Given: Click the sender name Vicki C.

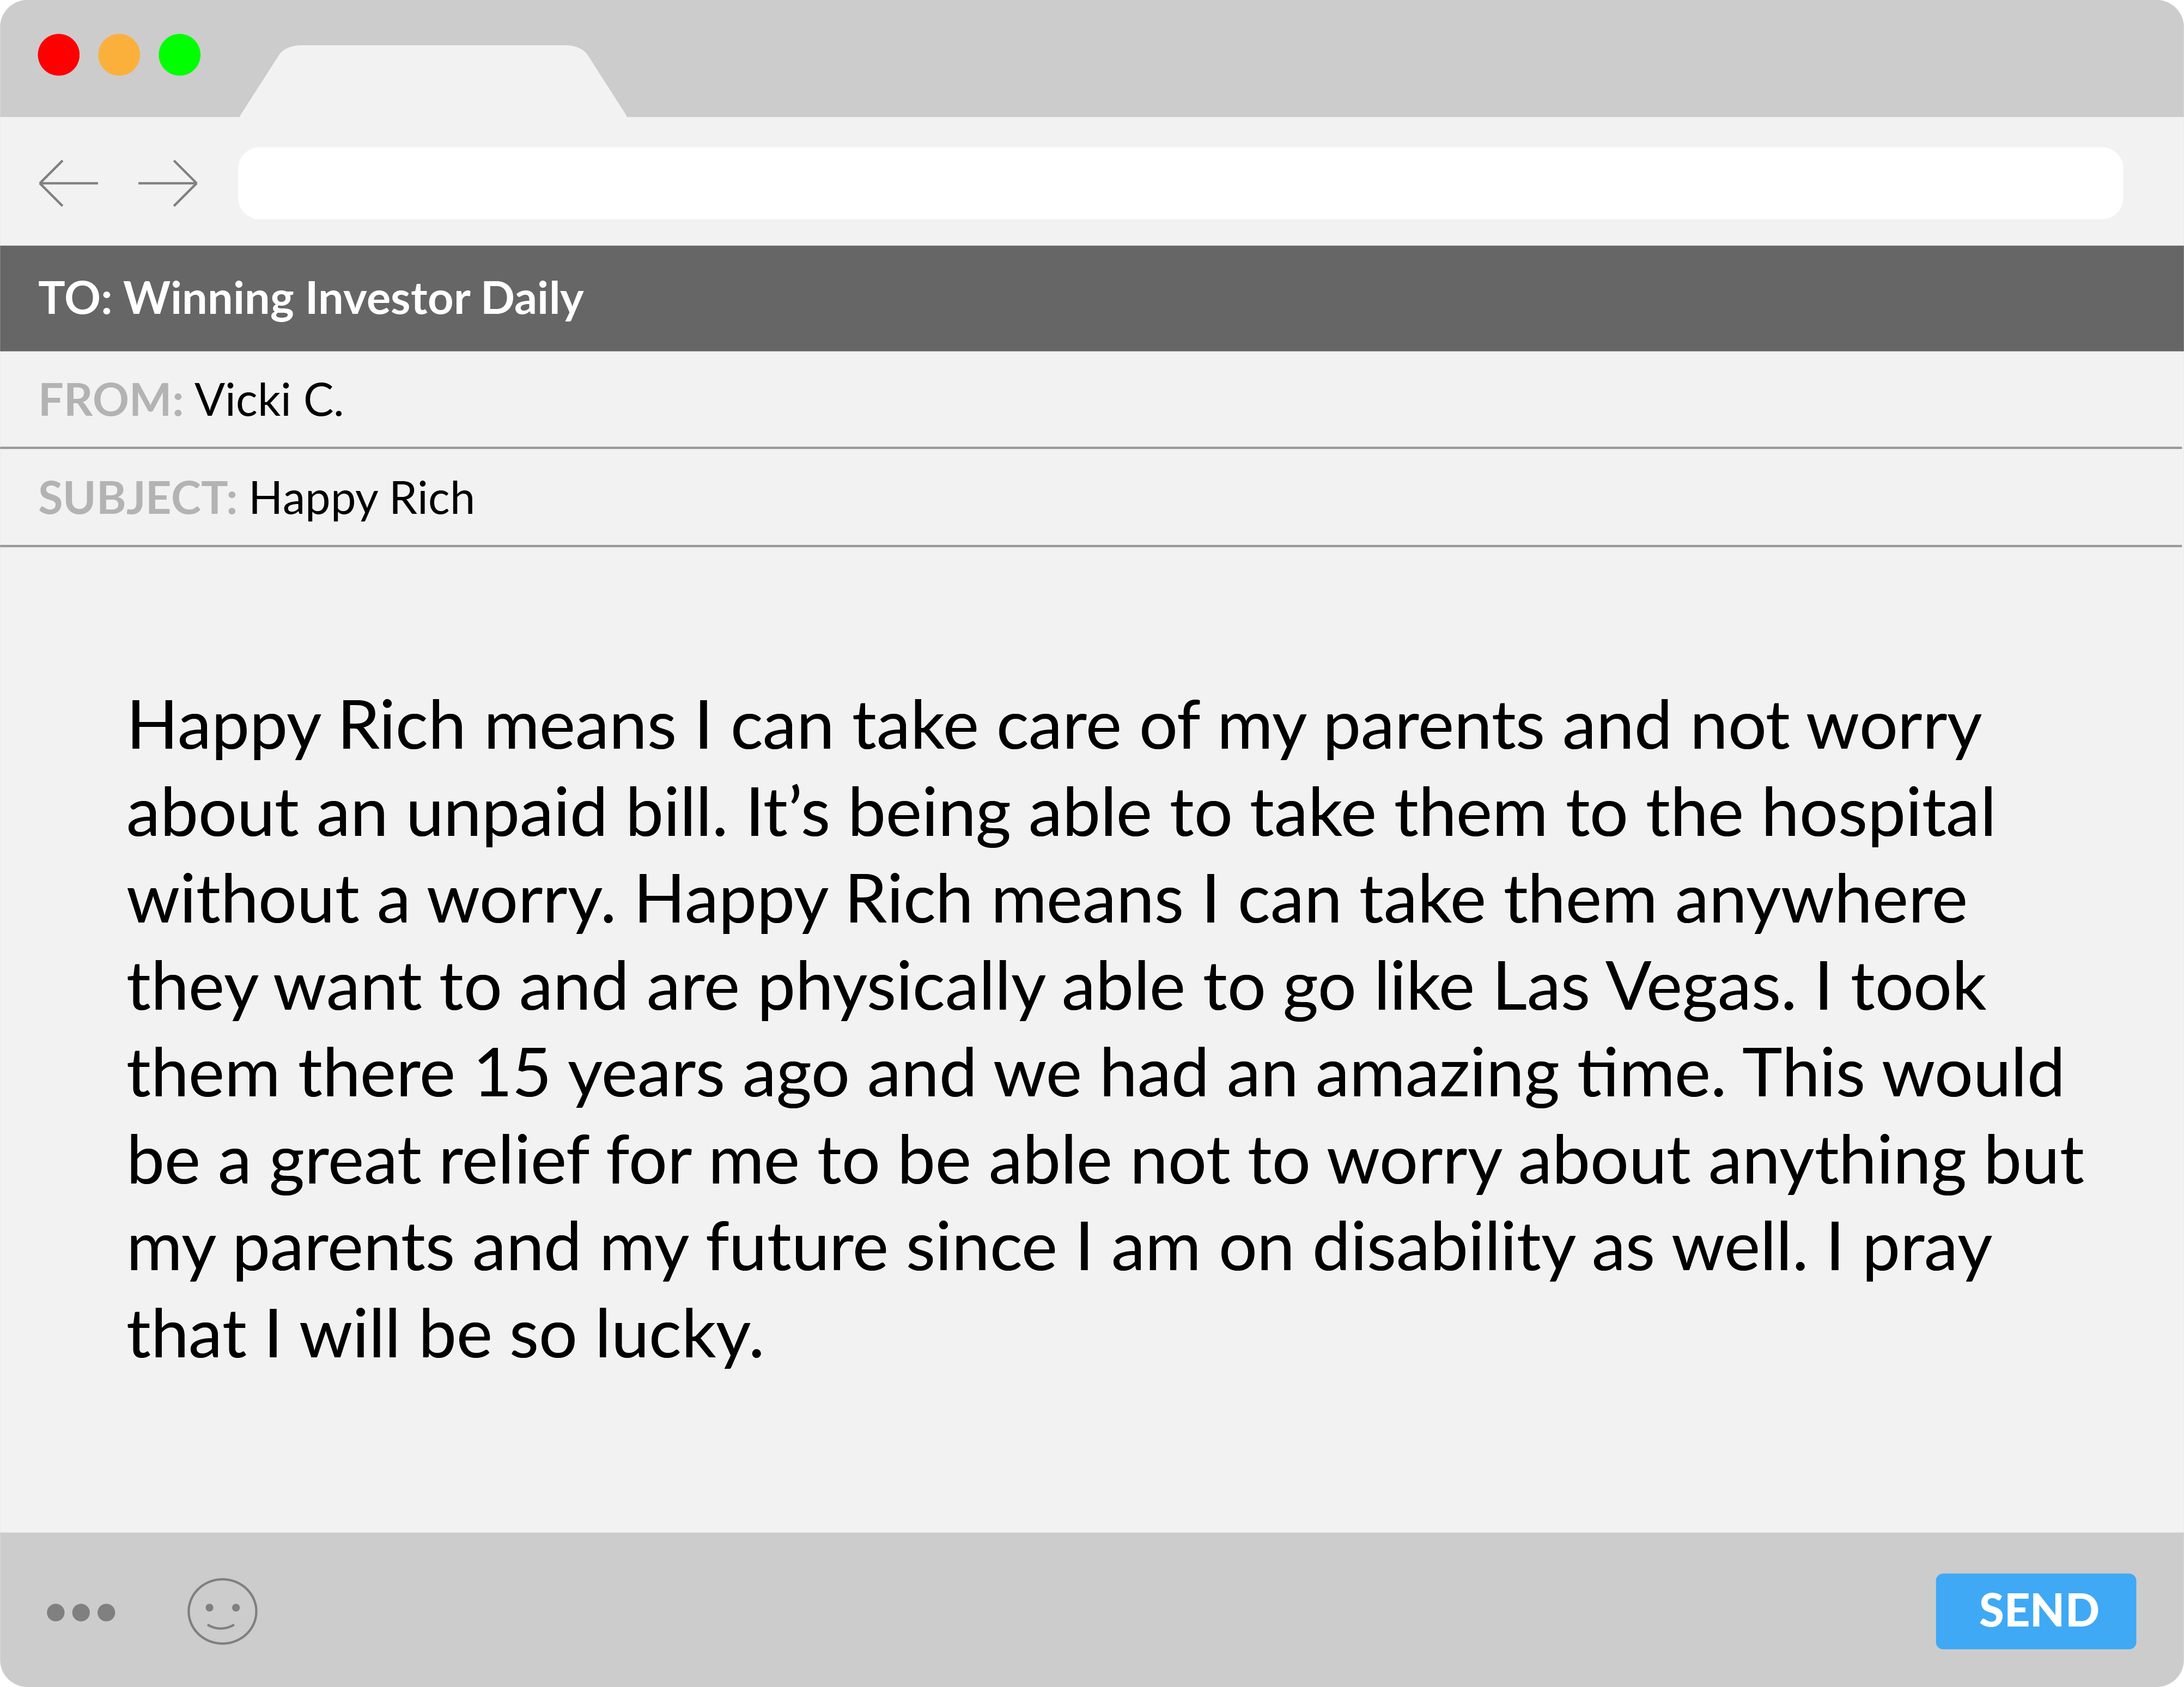Looking at the screenshot, I should point(269,400).
